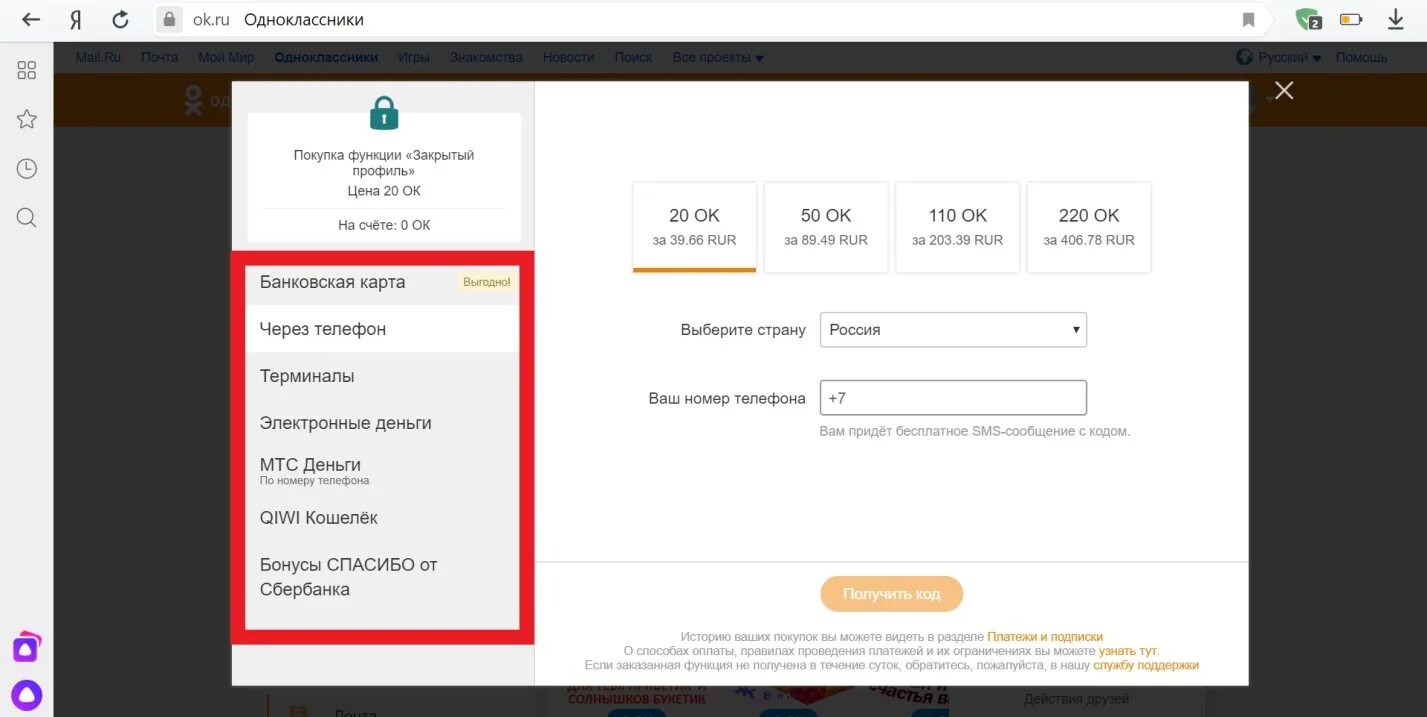The height and width of the screenshot is (717, 1427).
Task: Choose Через телефон payment method
Action: point(382,329)
